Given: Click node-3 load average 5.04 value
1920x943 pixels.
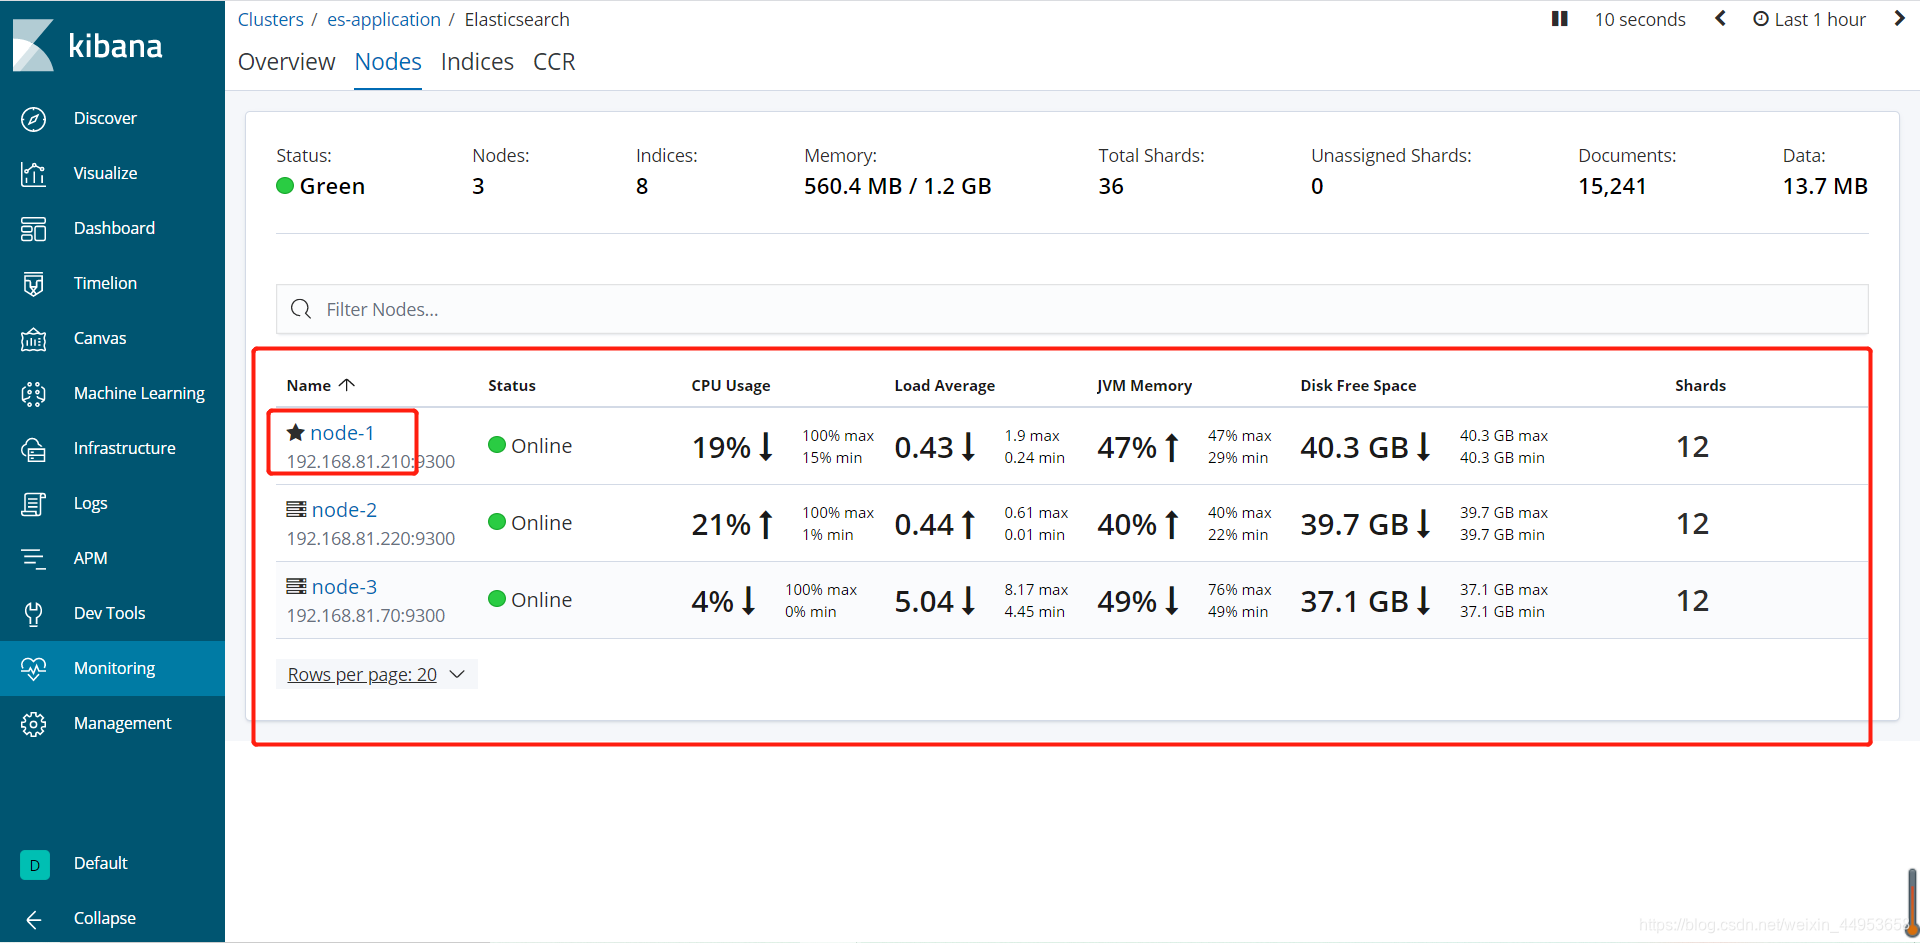Looking at the screenshot, I should point(924,601).
